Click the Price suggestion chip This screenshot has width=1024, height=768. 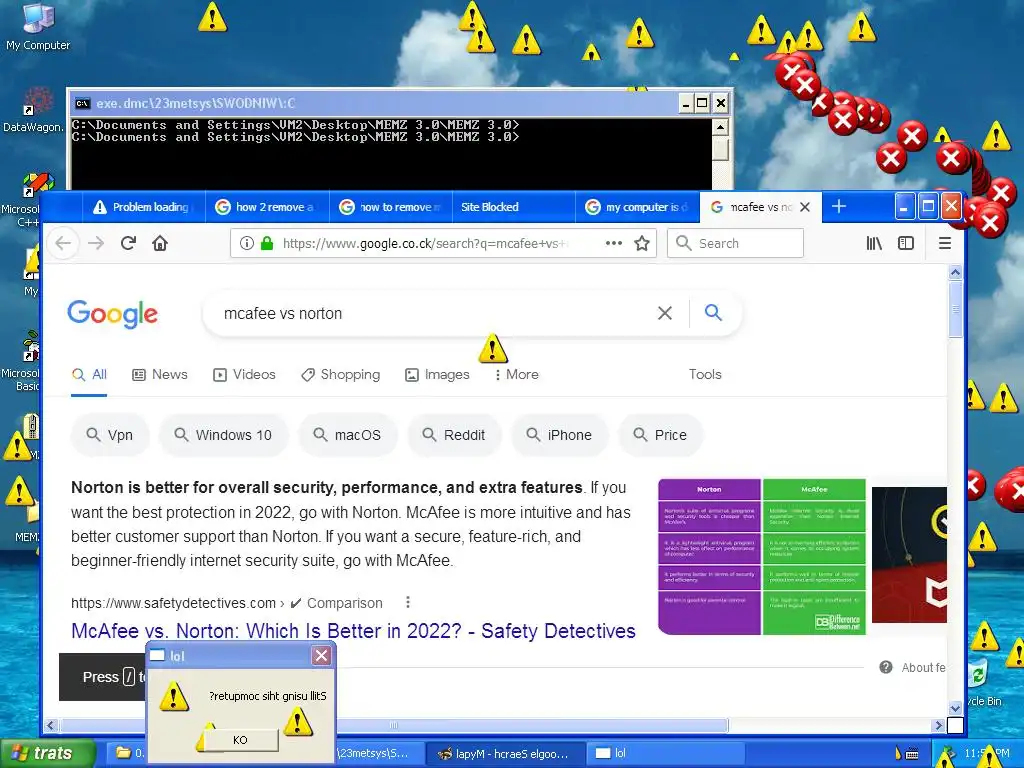coord(660,435)
